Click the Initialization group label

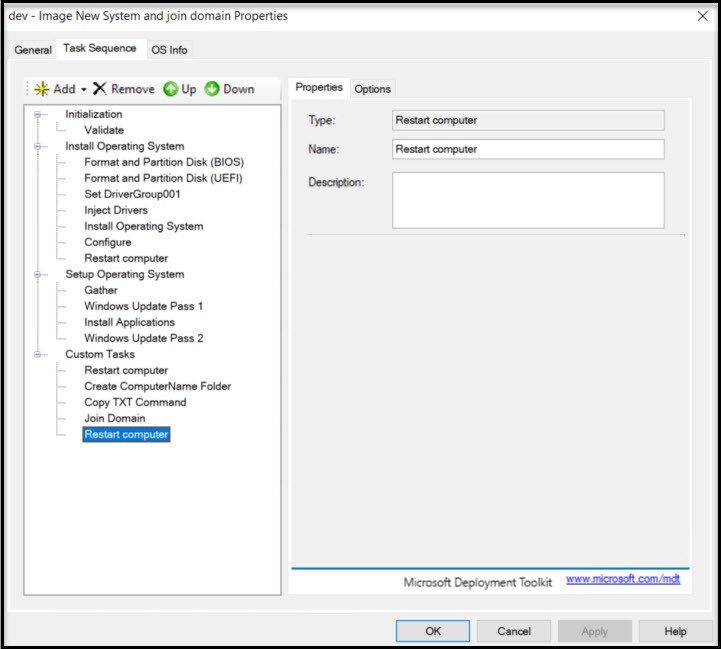coord(94,114)
